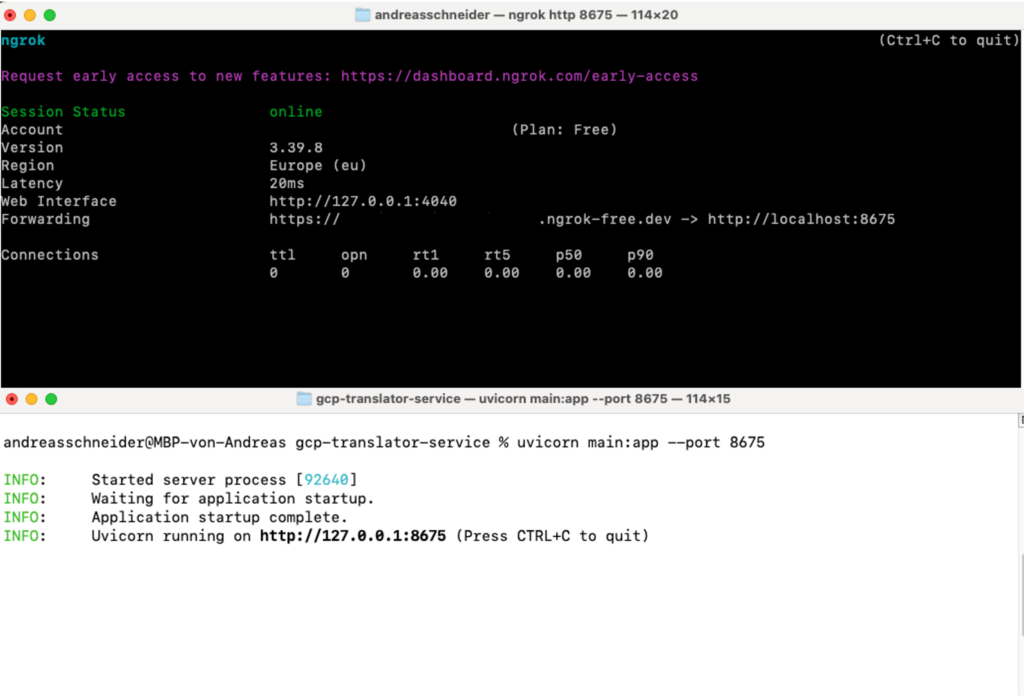Click the green 'online' status value
The width and height of the screenshot is (1024, 696).
pos(296,112)
